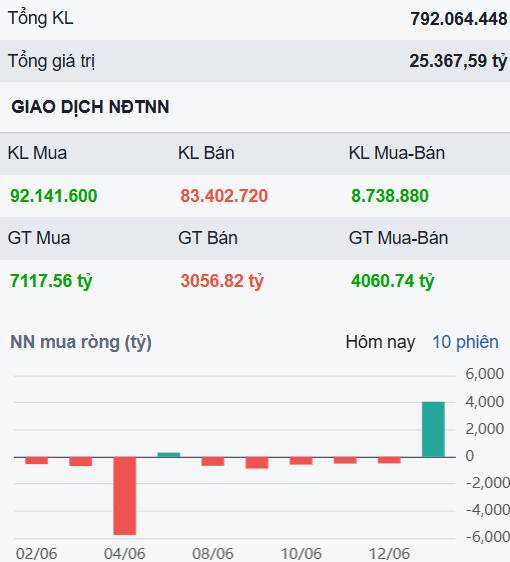Image resolution: width=510 pixels, height=562 pixels.
Task: Click the large red bar above 04/06
Action: click(x=124, y=496)
